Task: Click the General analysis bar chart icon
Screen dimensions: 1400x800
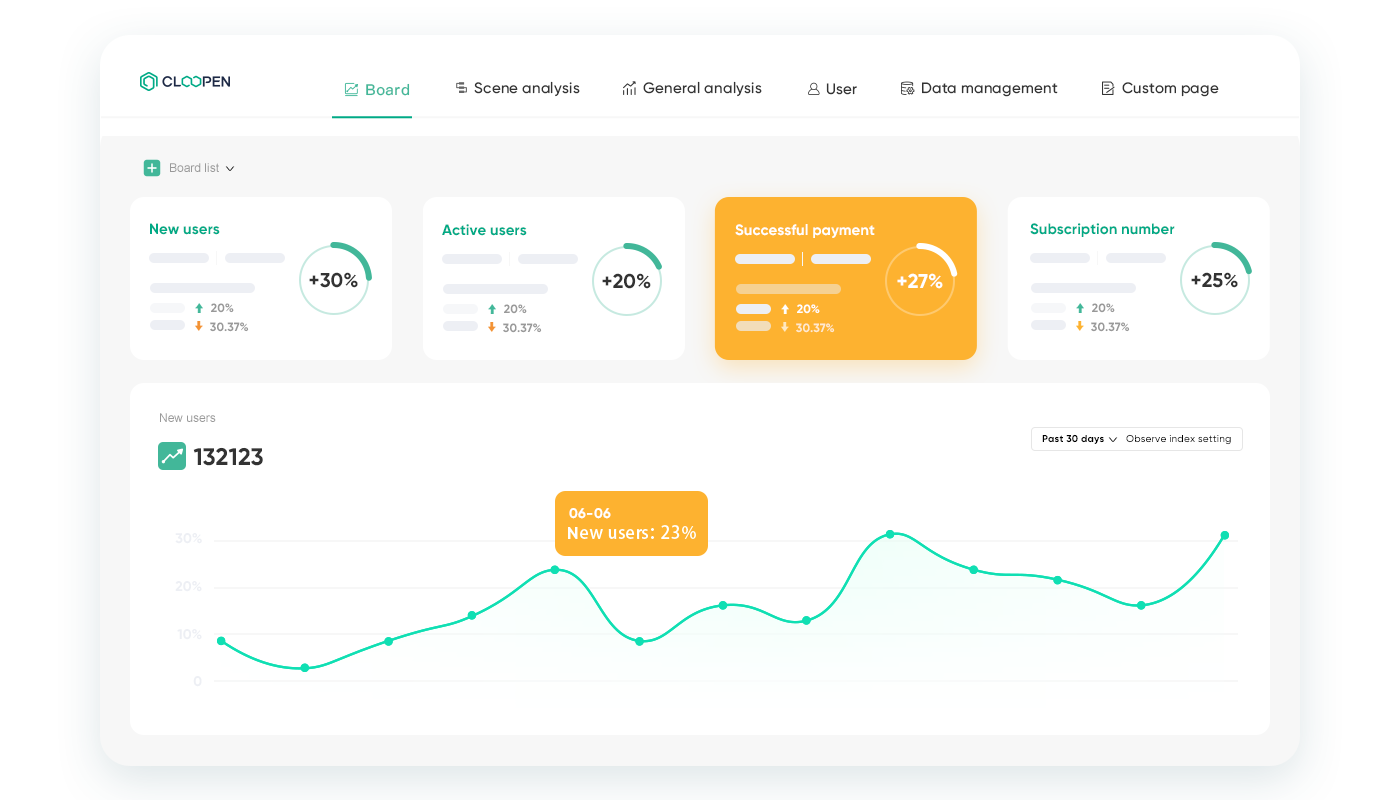Action: tap(629, 88)
